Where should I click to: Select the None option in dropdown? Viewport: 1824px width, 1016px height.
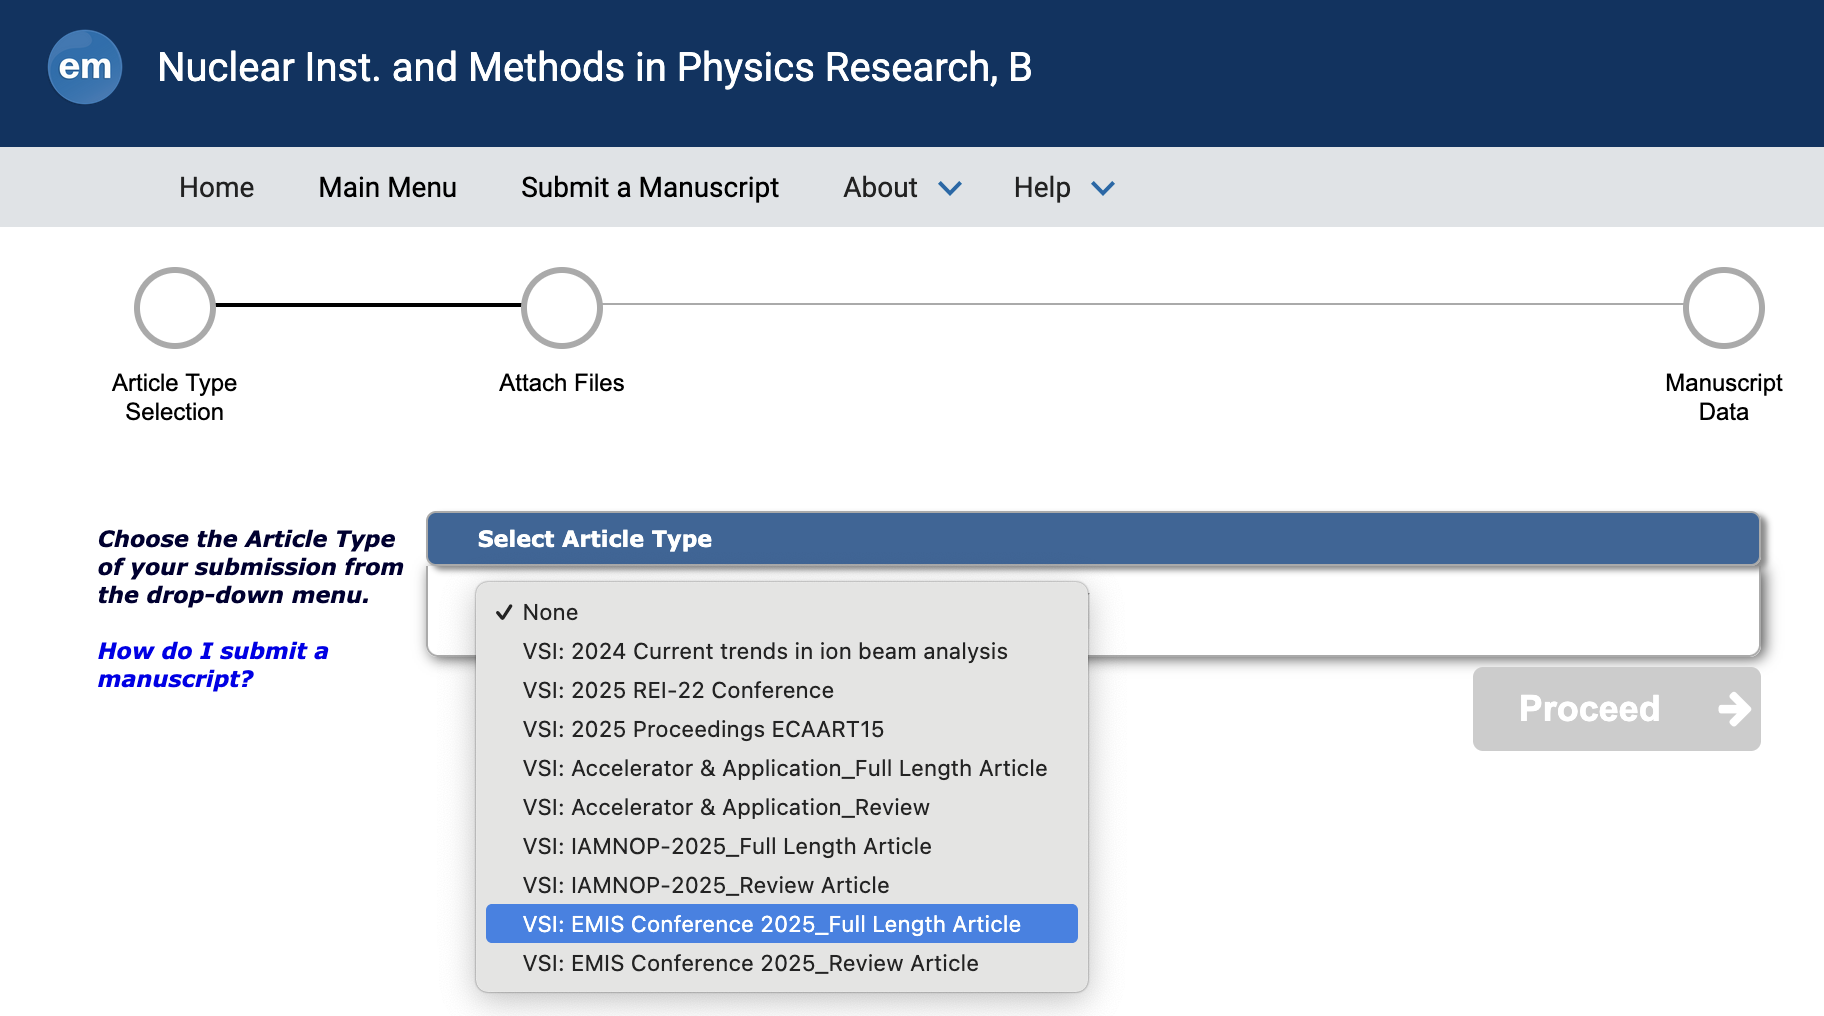[x=550, y=612]
